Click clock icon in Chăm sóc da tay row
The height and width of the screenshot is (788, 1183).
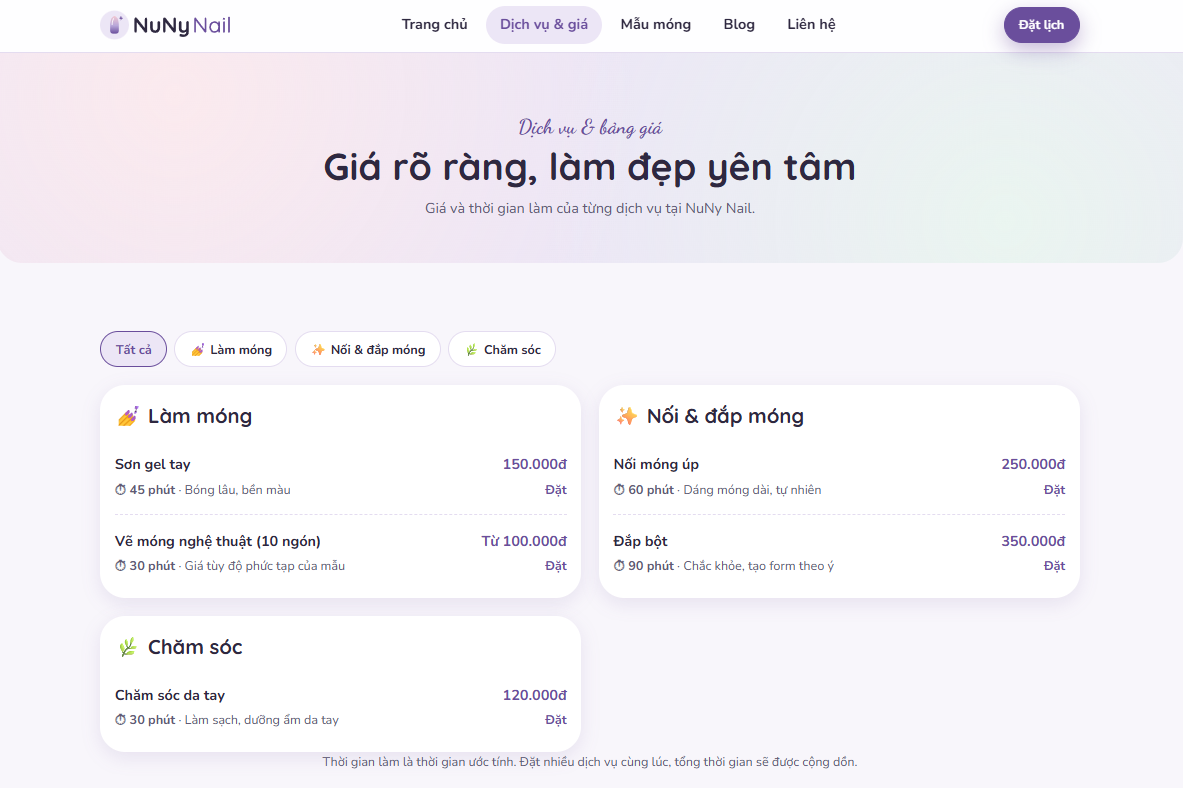click(x=121, y=720)
